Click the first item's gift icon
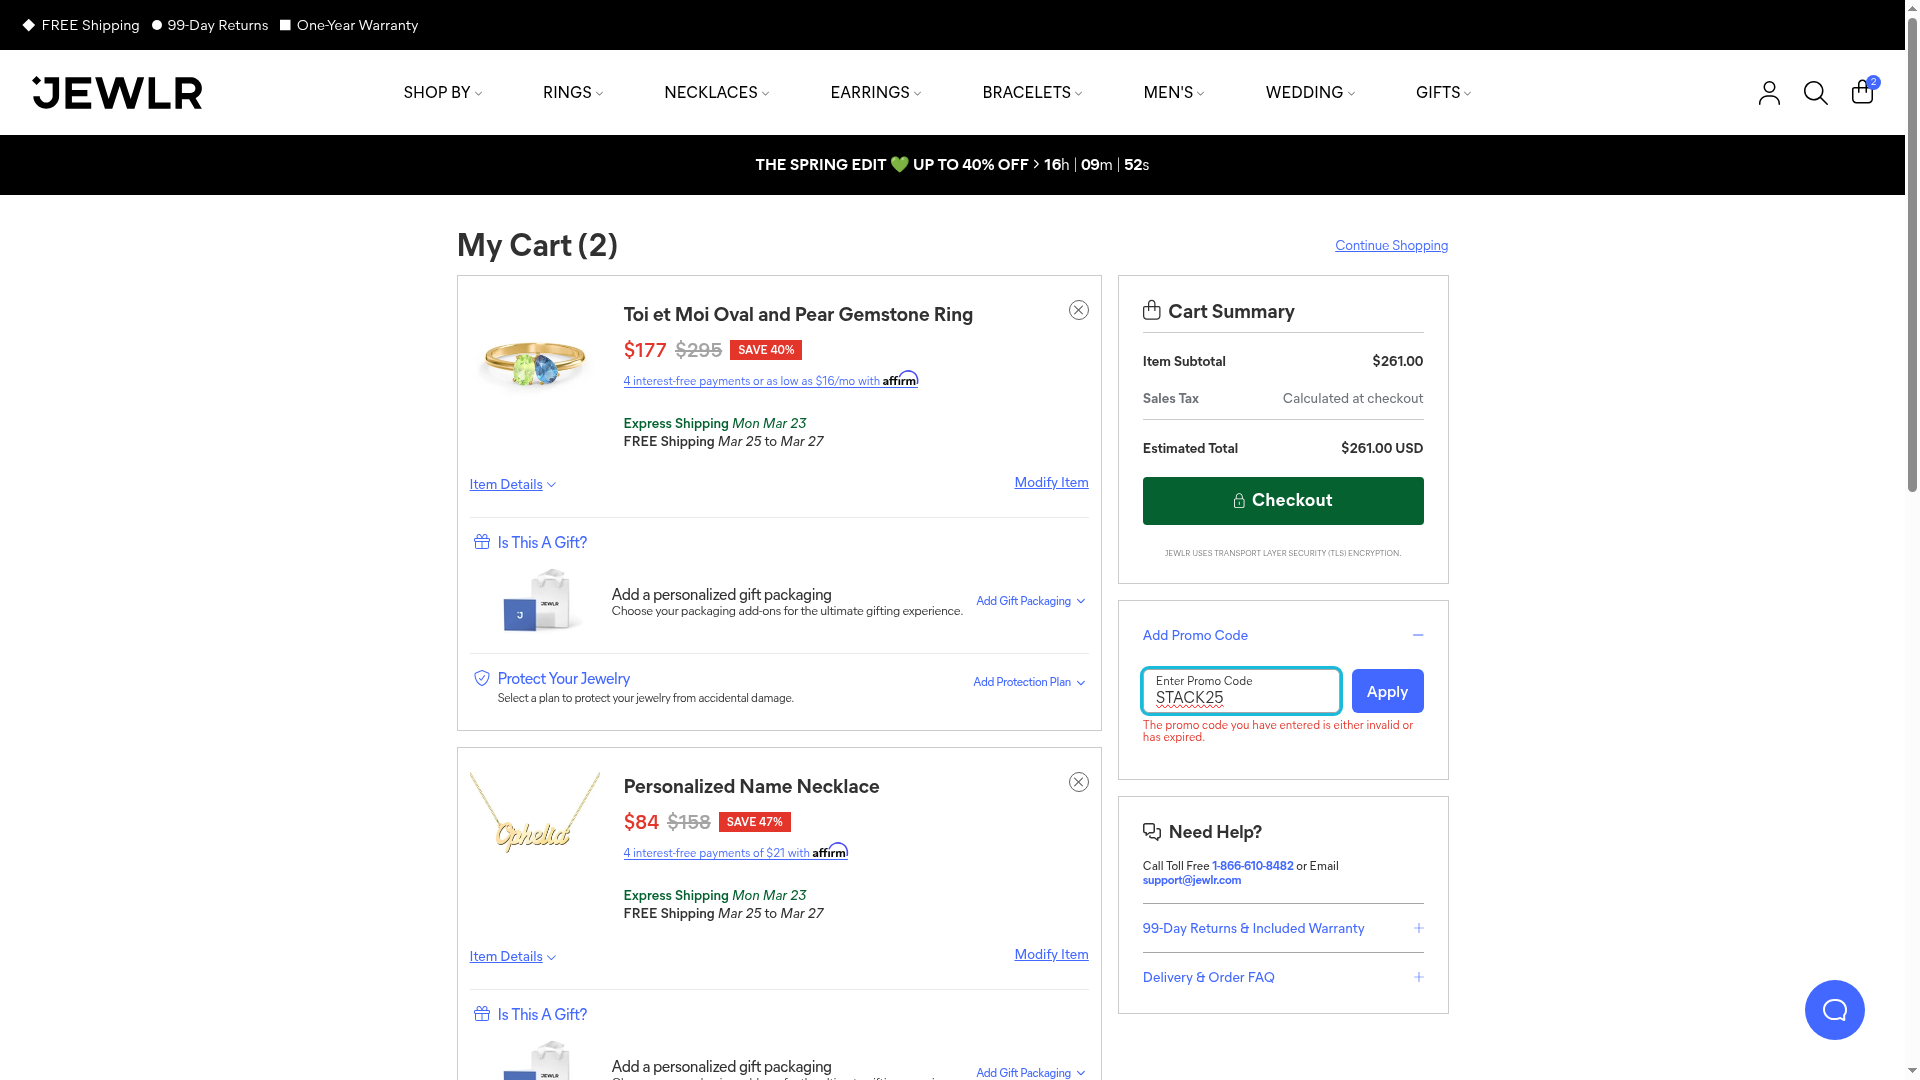 point(482,542)
